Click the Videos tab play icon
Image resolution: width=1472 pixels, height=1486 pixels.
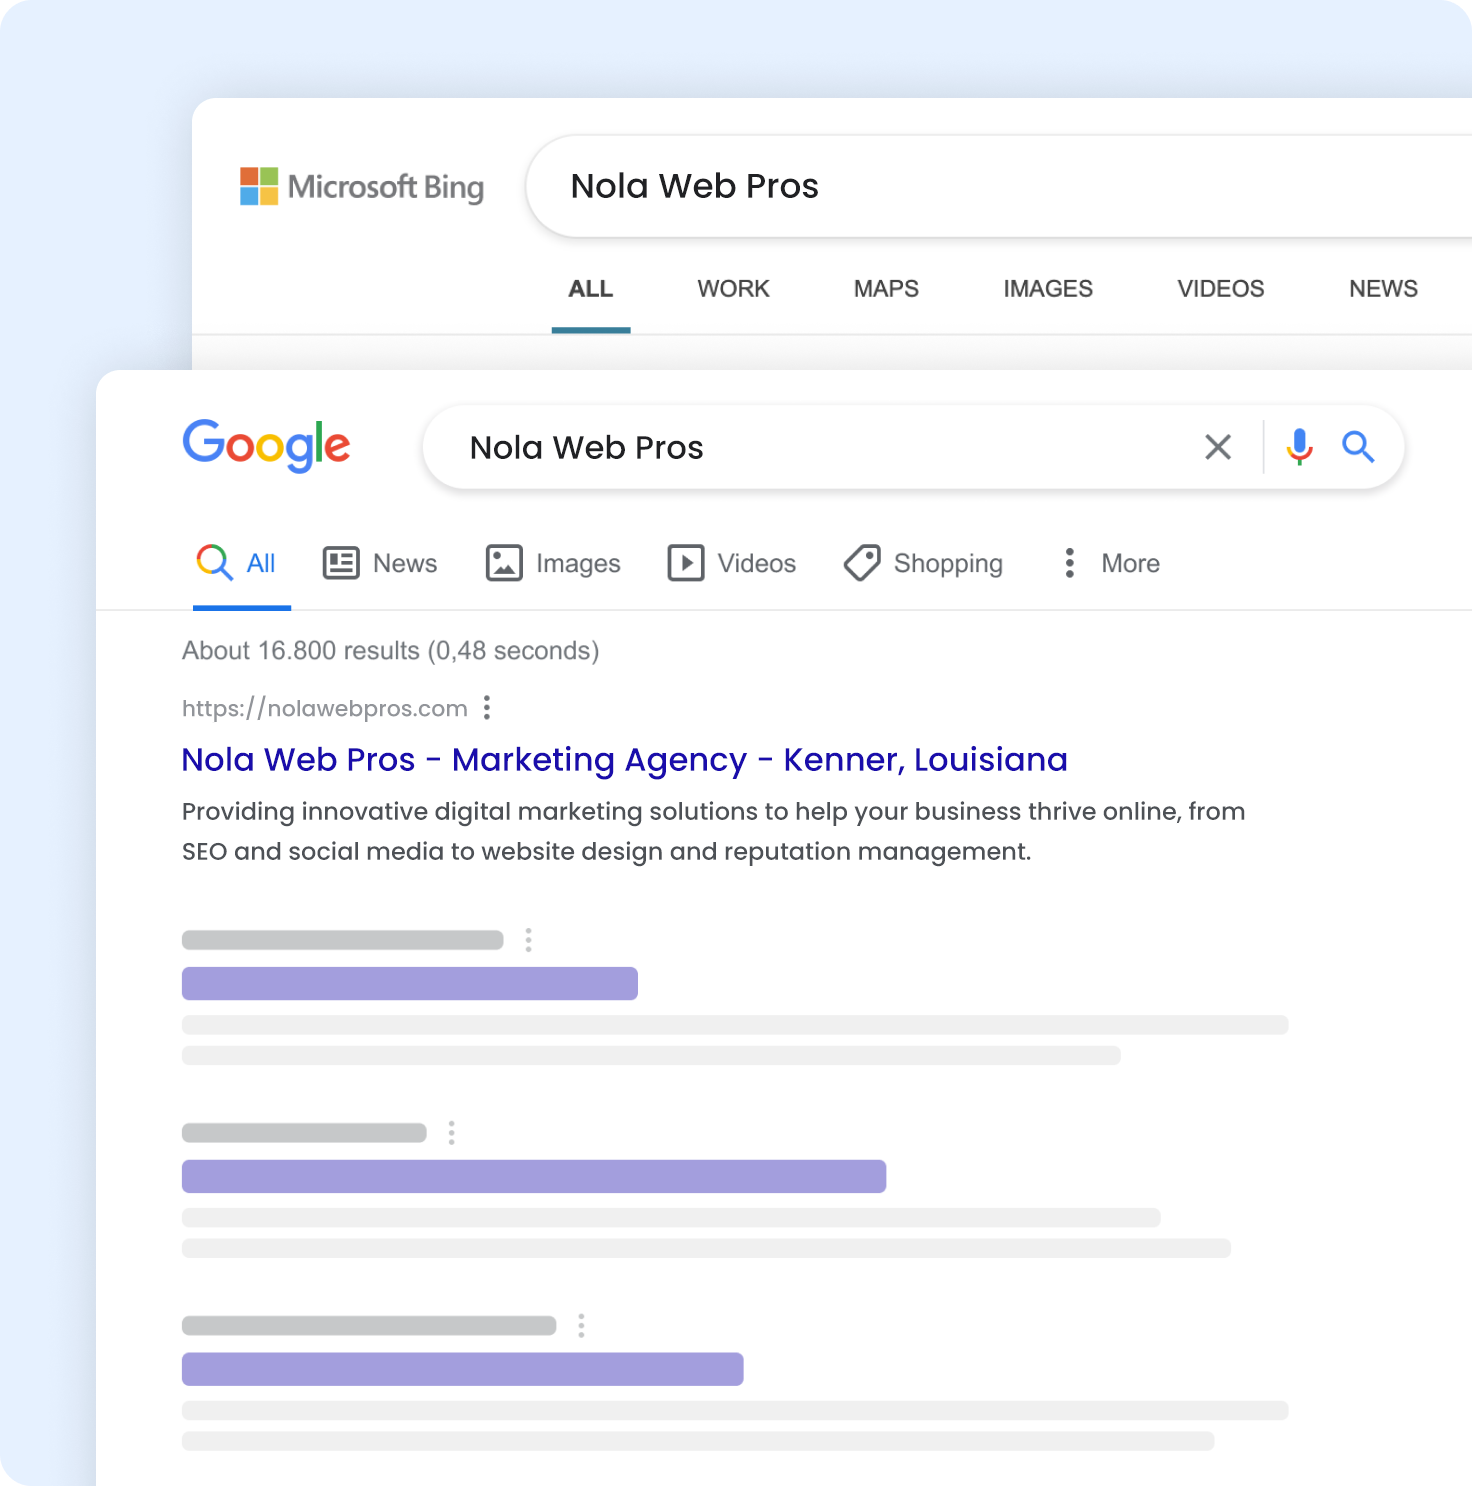click(686, 563)
